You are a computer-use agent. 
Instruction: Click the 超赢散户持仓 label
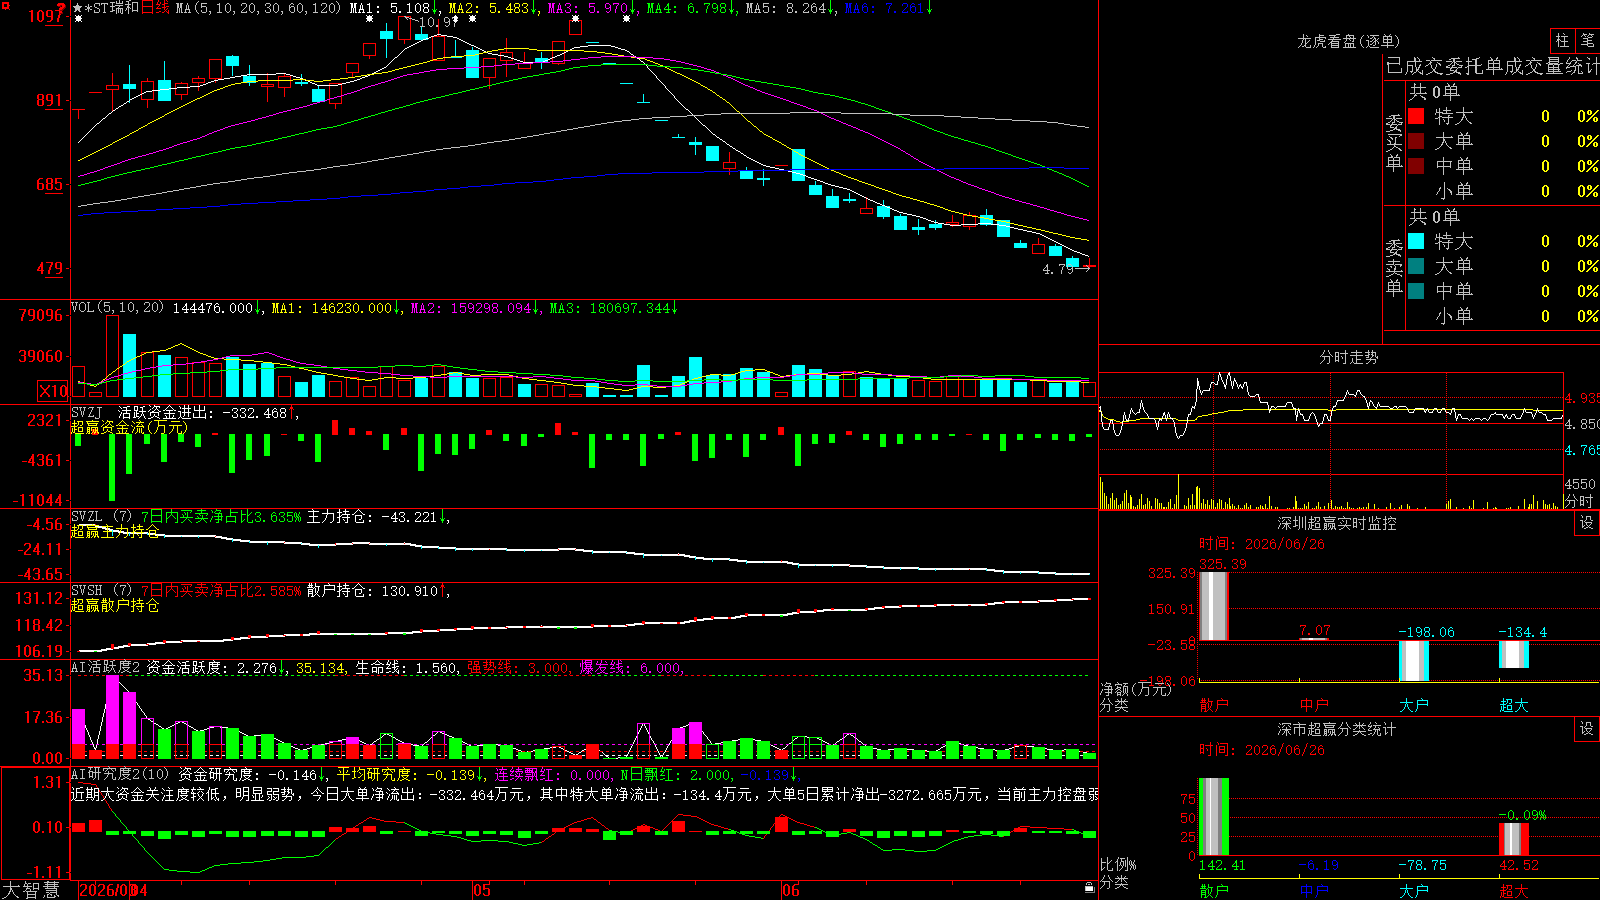[x=115, y=605]
